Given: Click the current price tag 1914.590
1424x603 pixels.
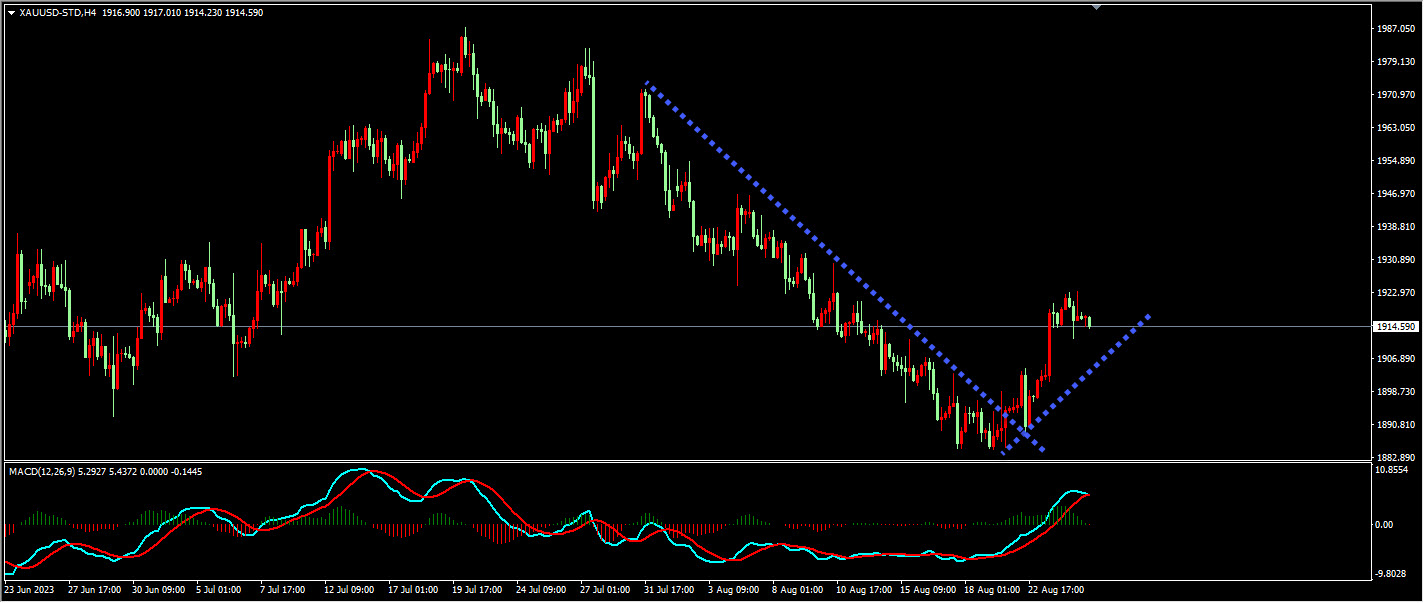Looking at the screenshot, I should point(1394,326).
